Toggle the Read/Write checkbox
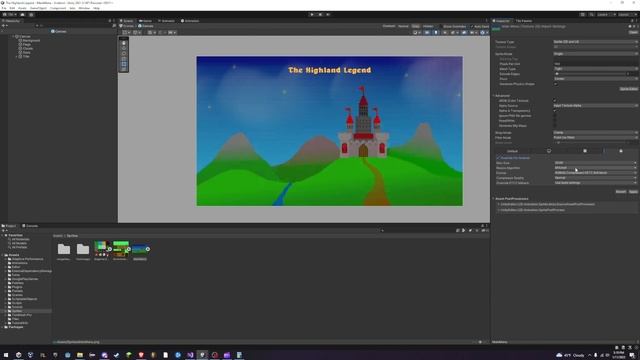Screen dimensions: 640x360 pos(555,120)
